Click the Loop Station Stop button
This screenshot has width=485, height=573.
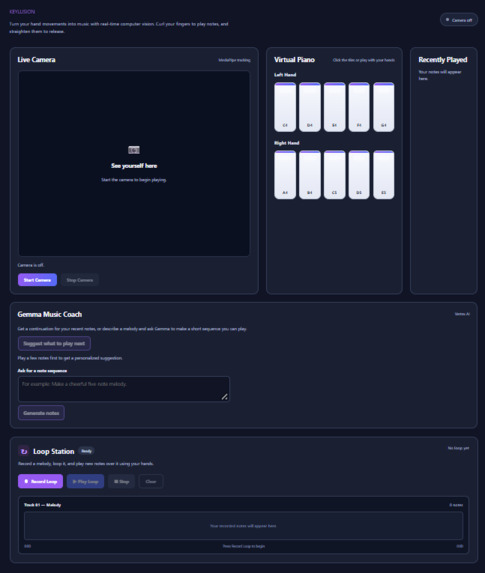[121, 481]
